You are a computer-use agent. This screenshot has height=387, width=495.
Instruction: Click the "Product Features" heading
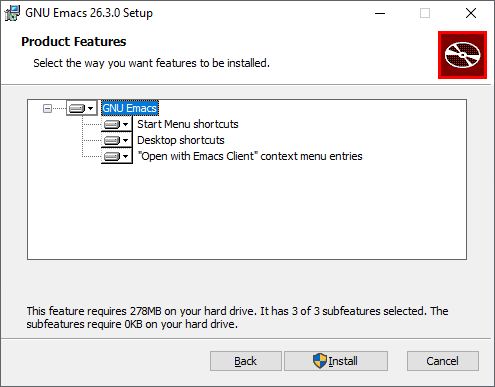tap(74, 42)
